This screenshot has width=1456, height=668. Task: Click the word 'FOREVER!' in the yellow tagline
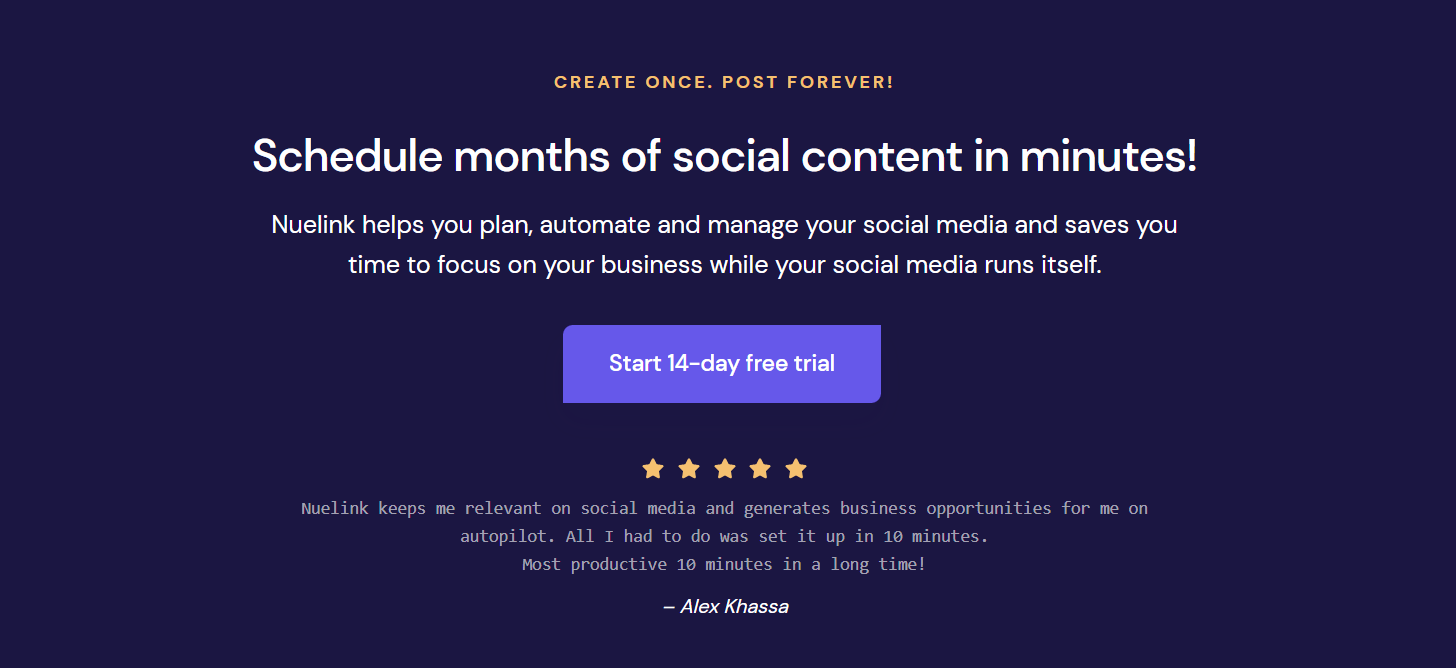coord(841,82)
